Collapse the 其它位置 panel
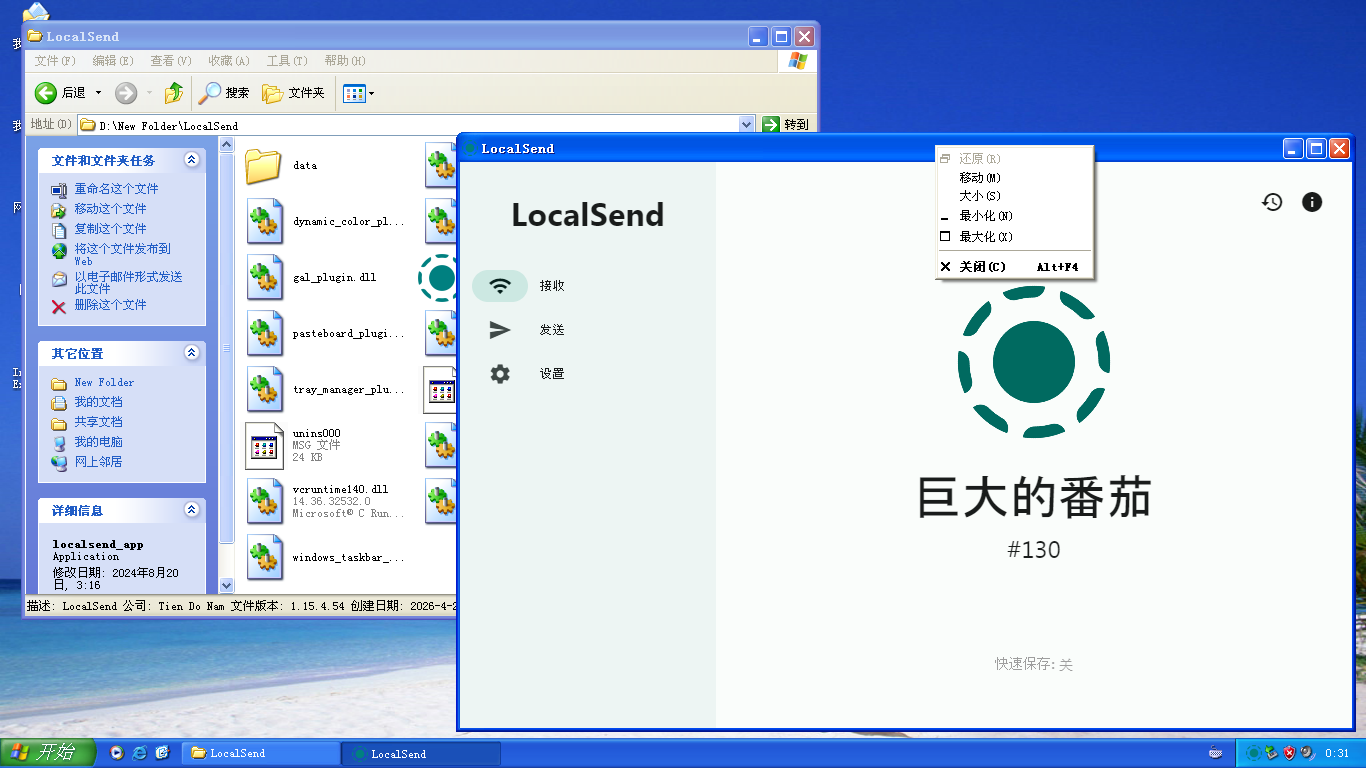1366x768 pixels. click(191, 353)
